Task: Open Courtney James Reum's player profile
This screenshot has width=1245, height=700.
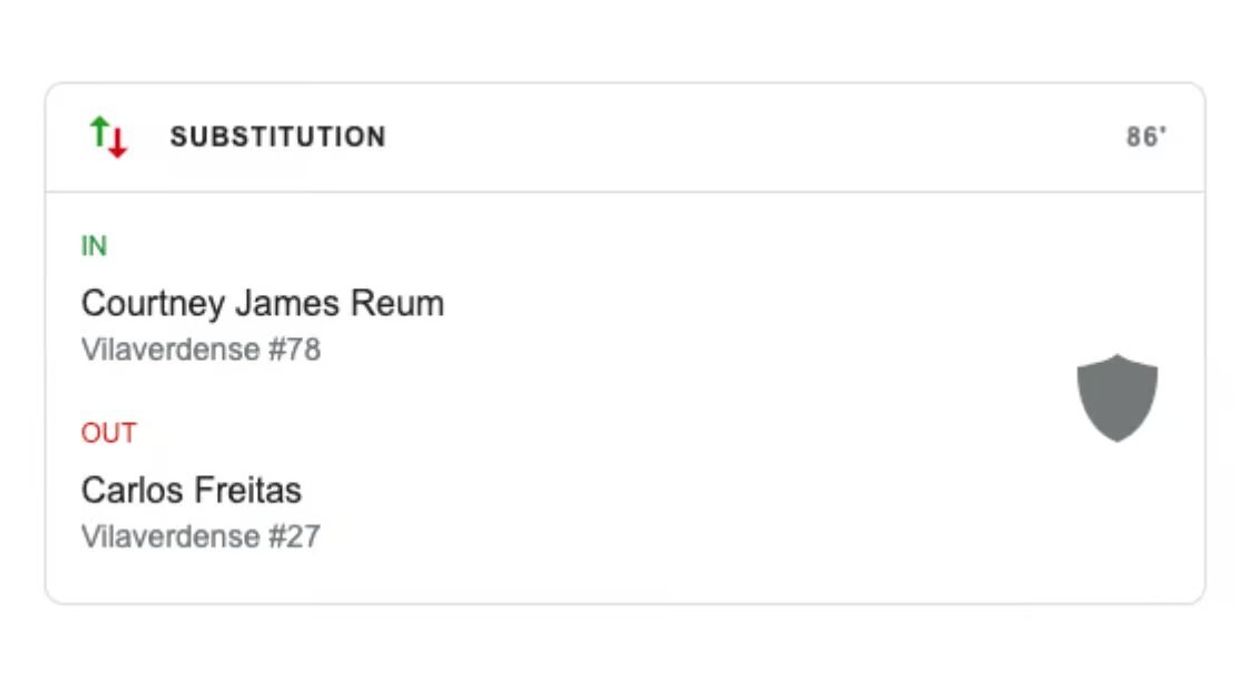Action: 262,303
